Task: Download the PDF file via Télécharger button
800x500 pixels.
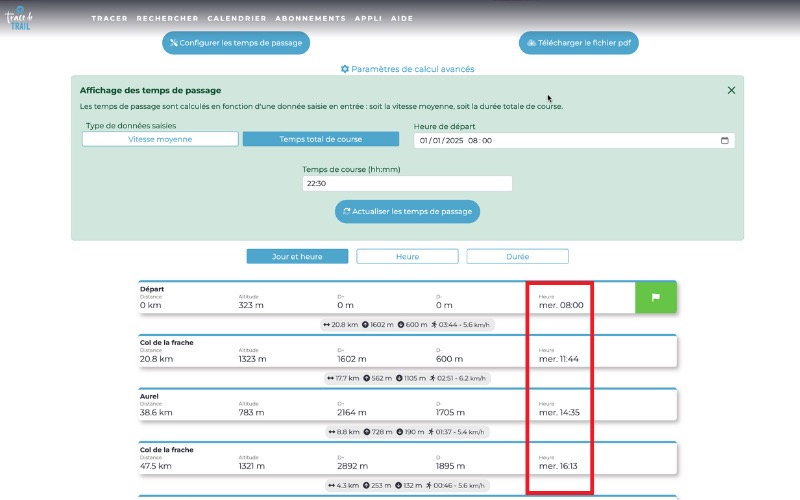Action: pyautogui.click(x=579, y=43)
